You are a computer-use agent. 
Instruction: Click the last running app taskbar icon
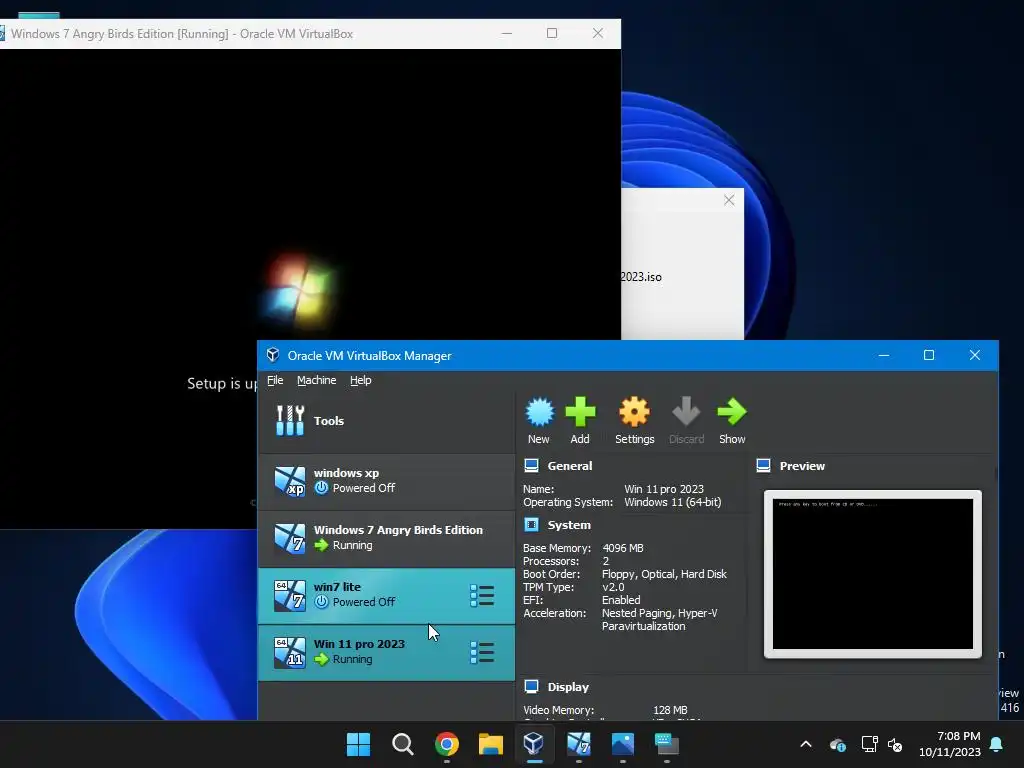click(667, 744)
